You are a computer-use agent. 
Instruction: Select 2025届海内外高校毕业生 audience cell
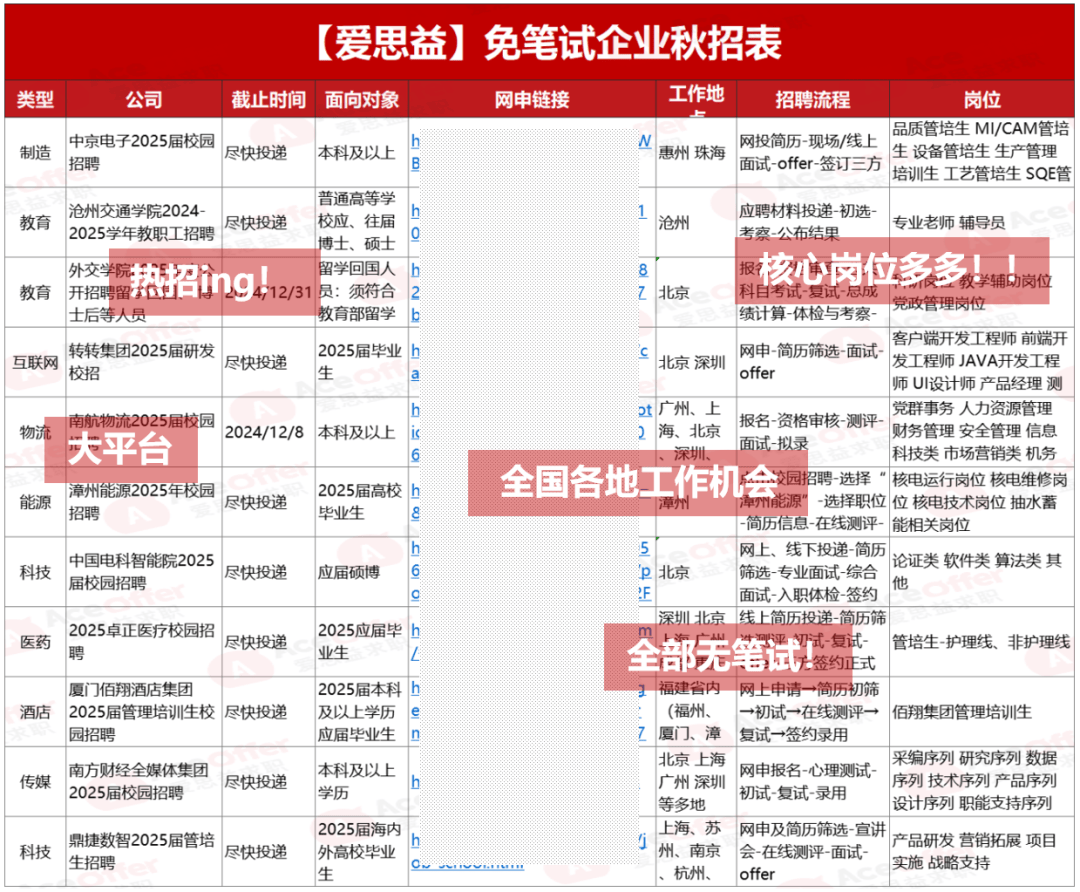pyautogui.click(x=362, y=851)
